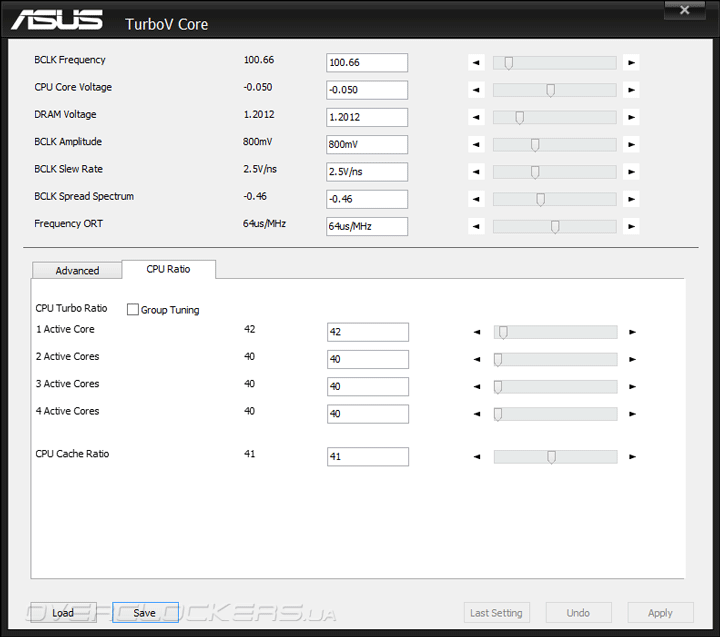Click the BCLK Slew Rate slider thumb

pyautogui.click(x=535, y=172)
